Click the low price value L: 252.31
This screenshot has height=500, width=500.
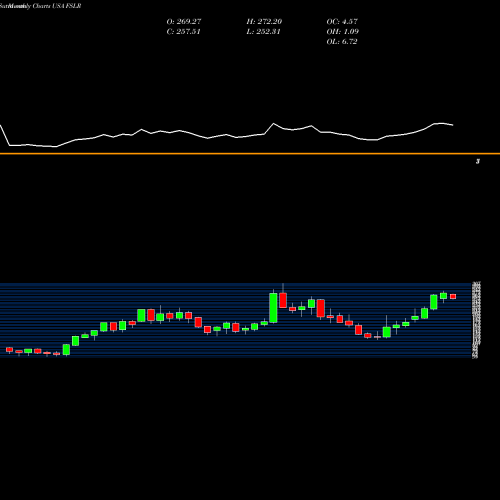263,32
